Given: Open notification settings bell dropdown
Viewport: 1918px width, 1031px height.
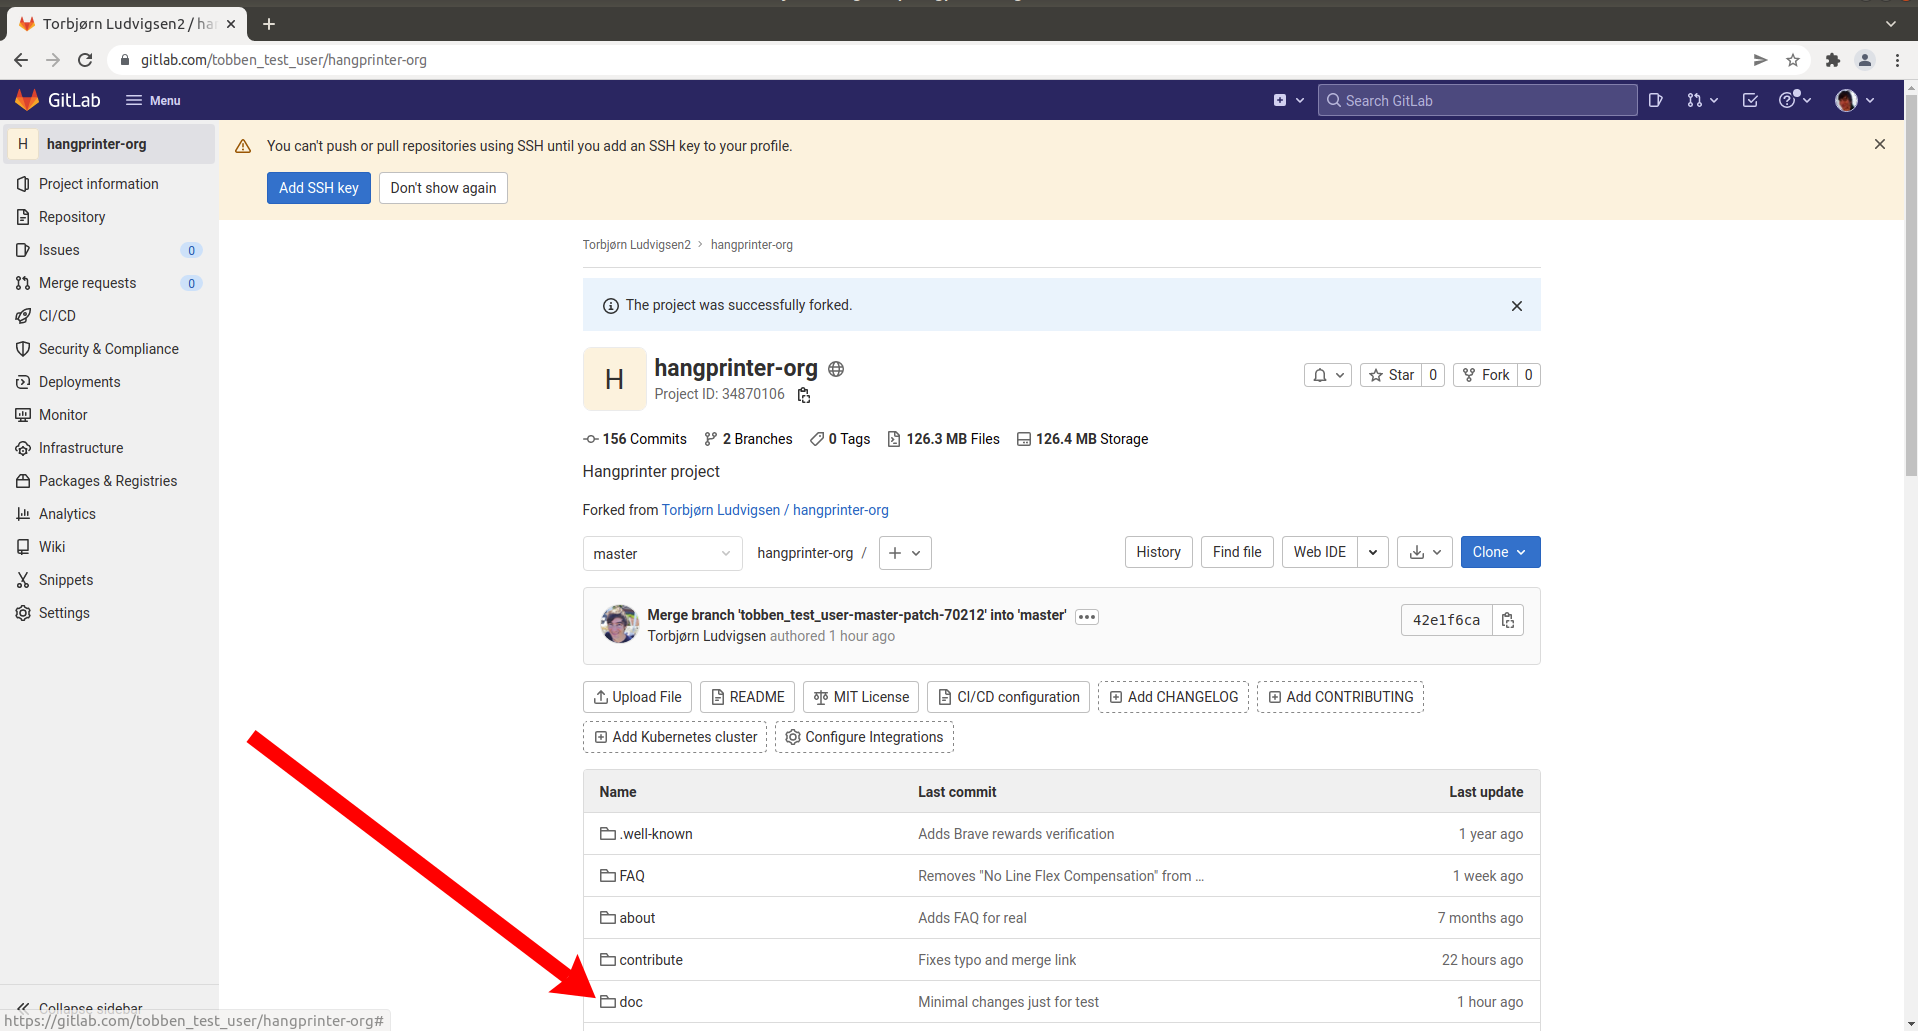Looking at the screenshot, I should pos(1327,375).
